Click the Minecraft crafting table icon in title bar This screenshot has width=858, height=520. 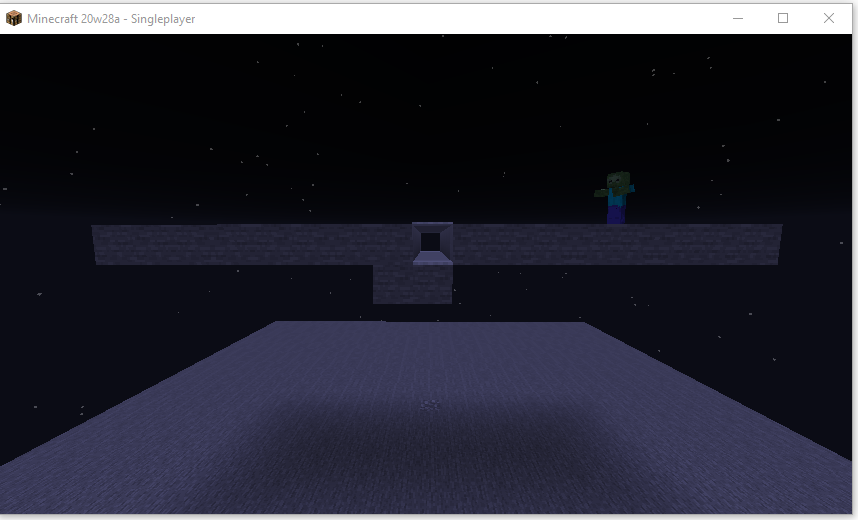coord(14,19)
